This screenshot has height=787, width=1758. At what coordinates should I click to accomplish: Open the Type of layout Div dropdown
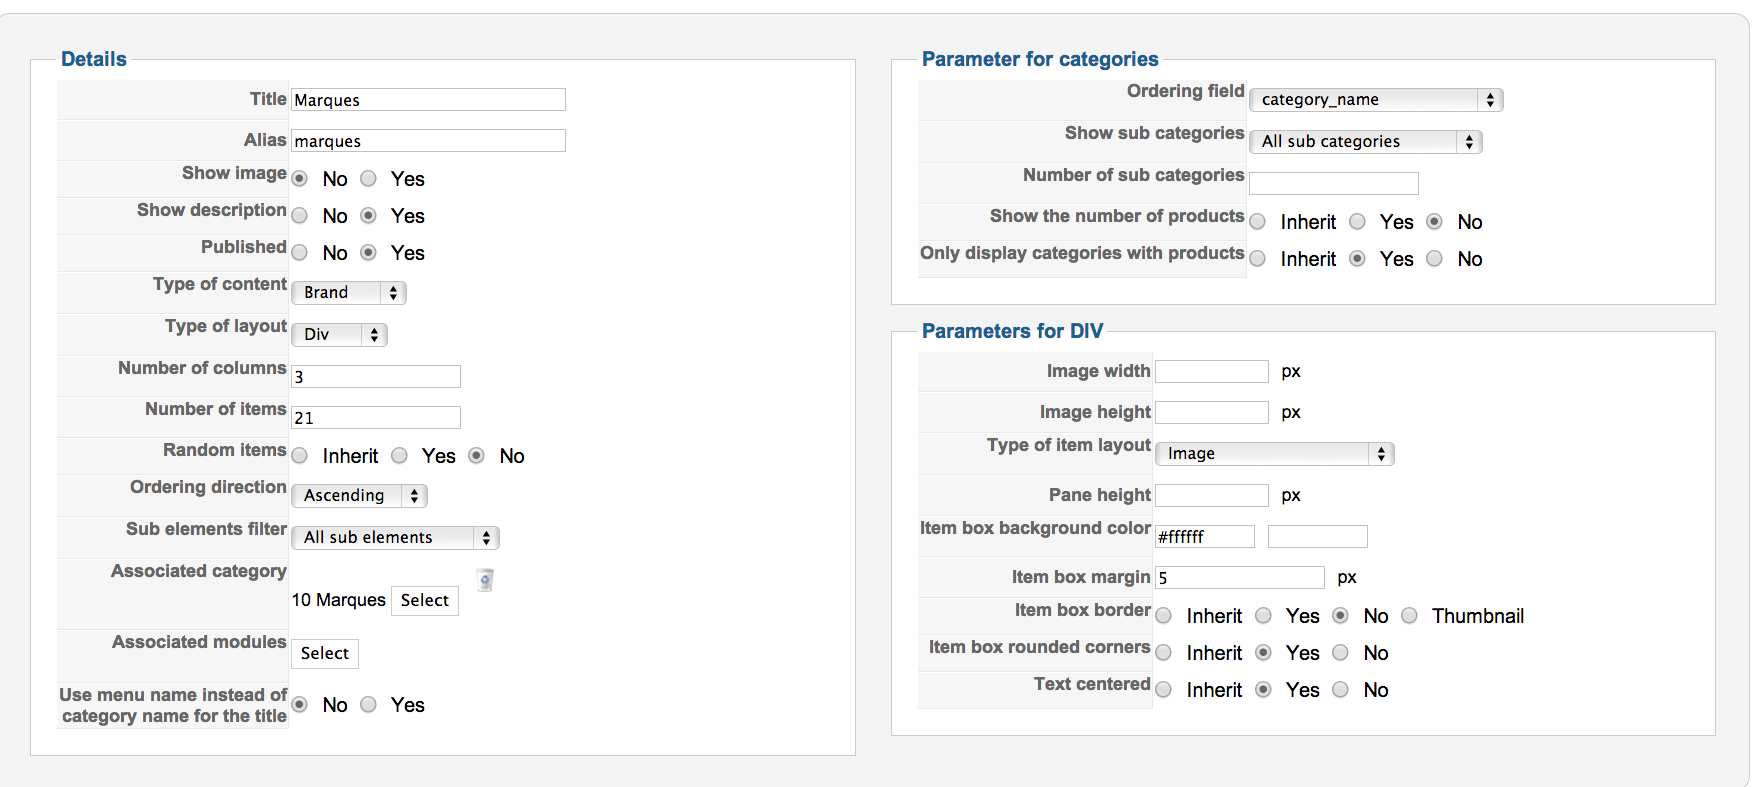tap(339, 334)
